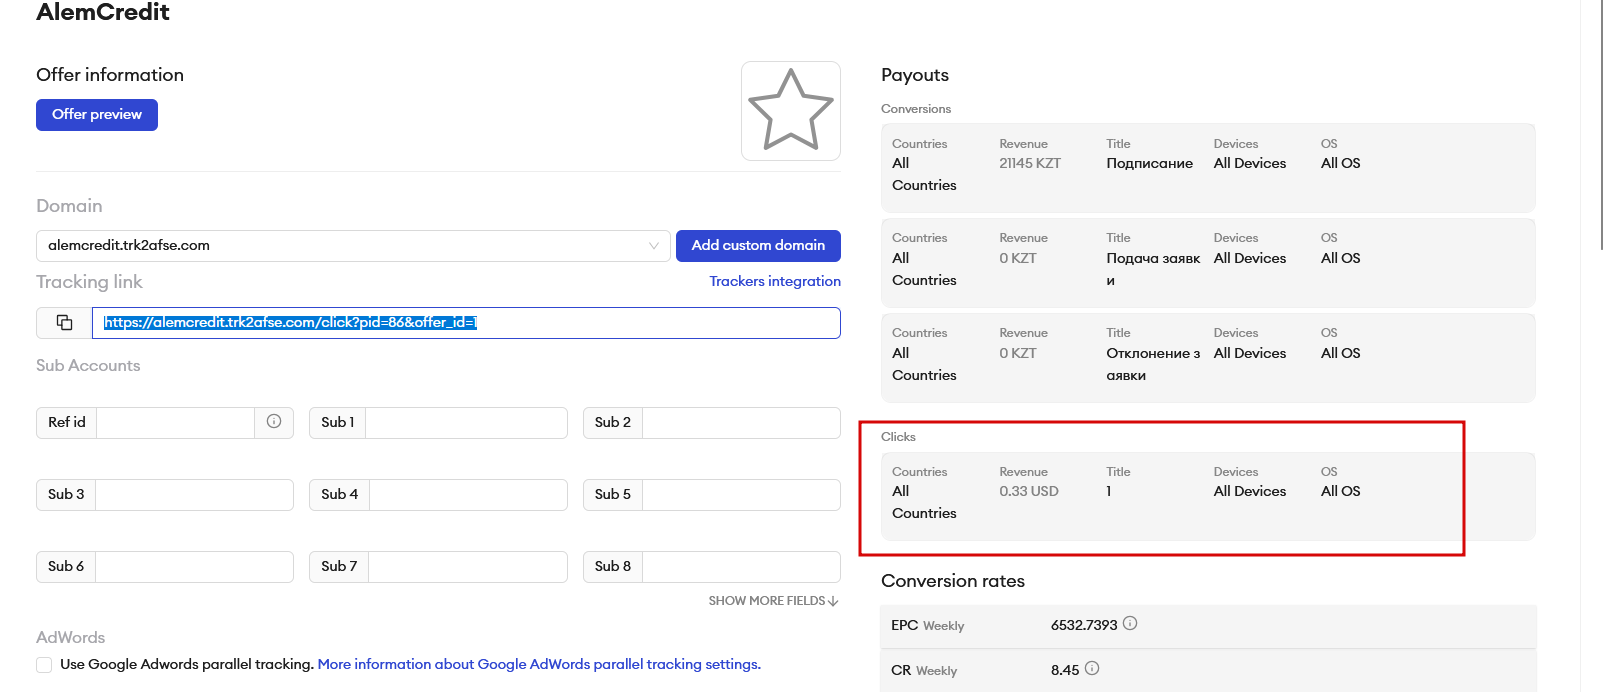Open the Trackers integration link
The width and height of the screenshot is (1606, 692).
pos(775,282)
